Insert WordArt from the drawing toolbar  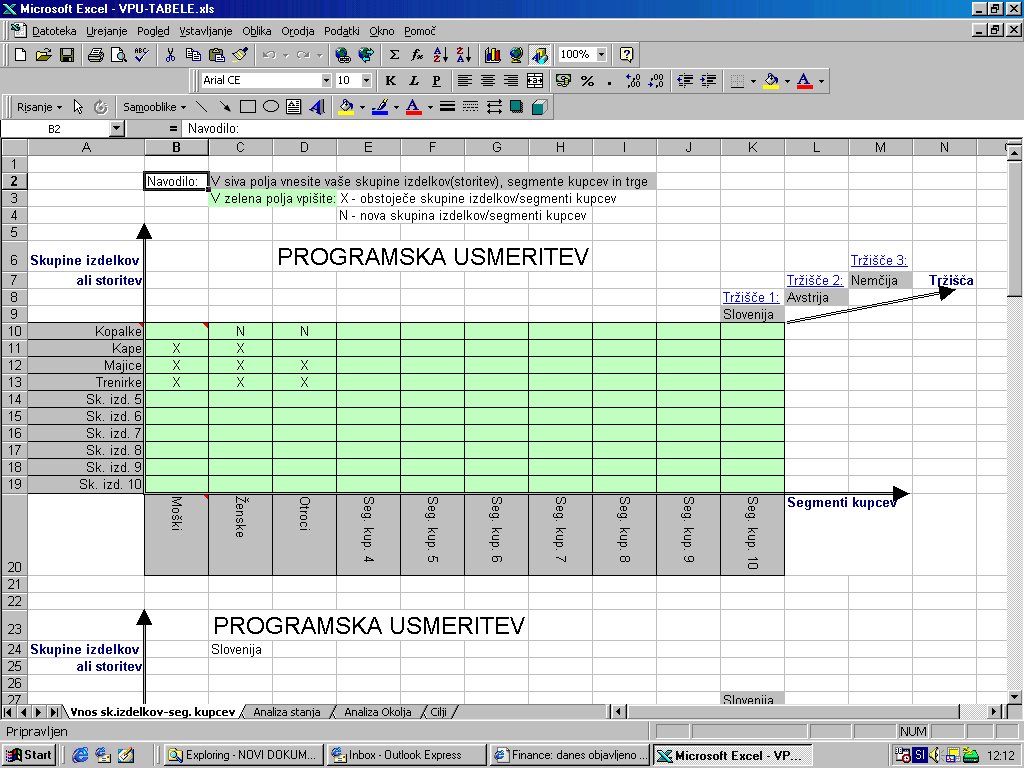pyautogui.click(x=317, y=106)
